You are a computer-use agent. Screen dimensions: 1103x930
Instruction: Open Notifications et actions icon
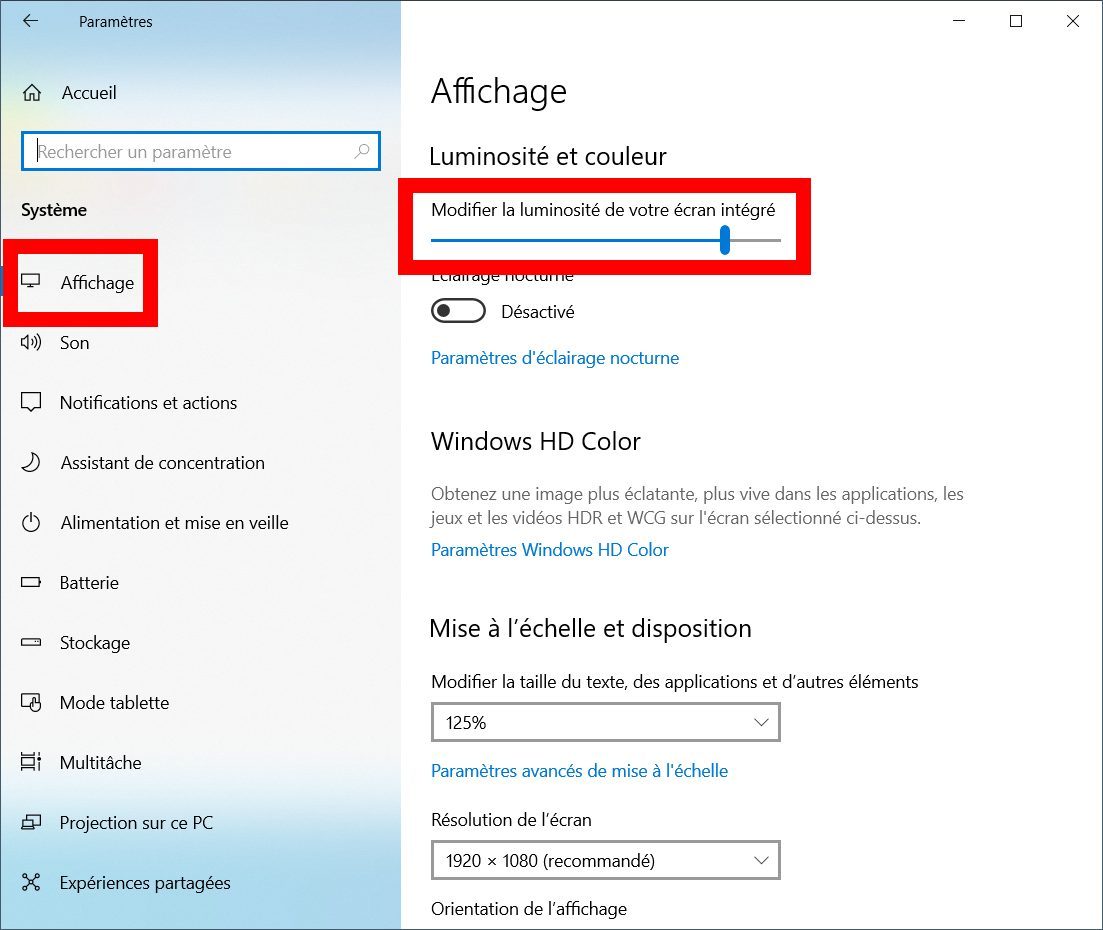coord(31,402)
